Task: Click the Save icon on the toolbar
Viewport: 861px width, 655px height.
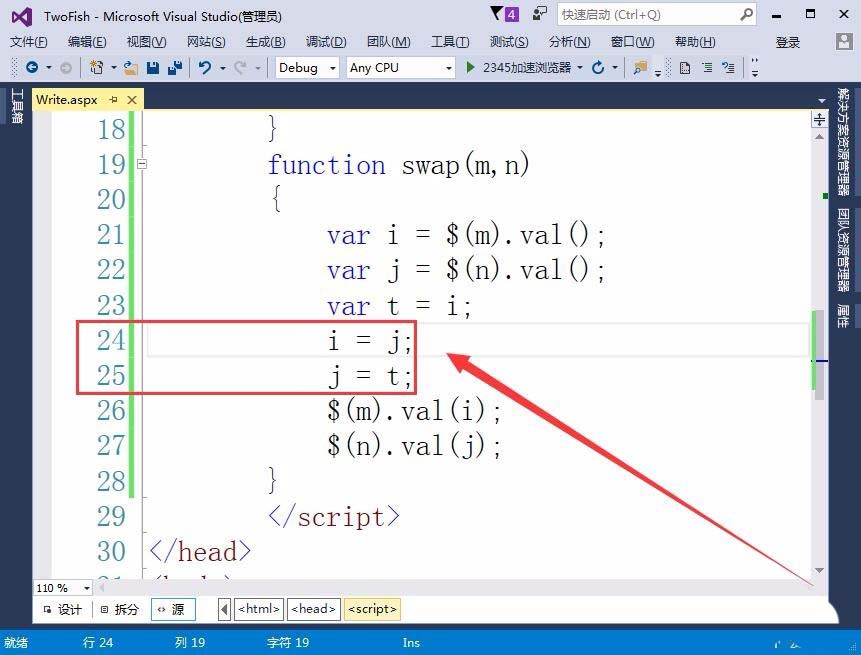Action: [x=152, y=68]
